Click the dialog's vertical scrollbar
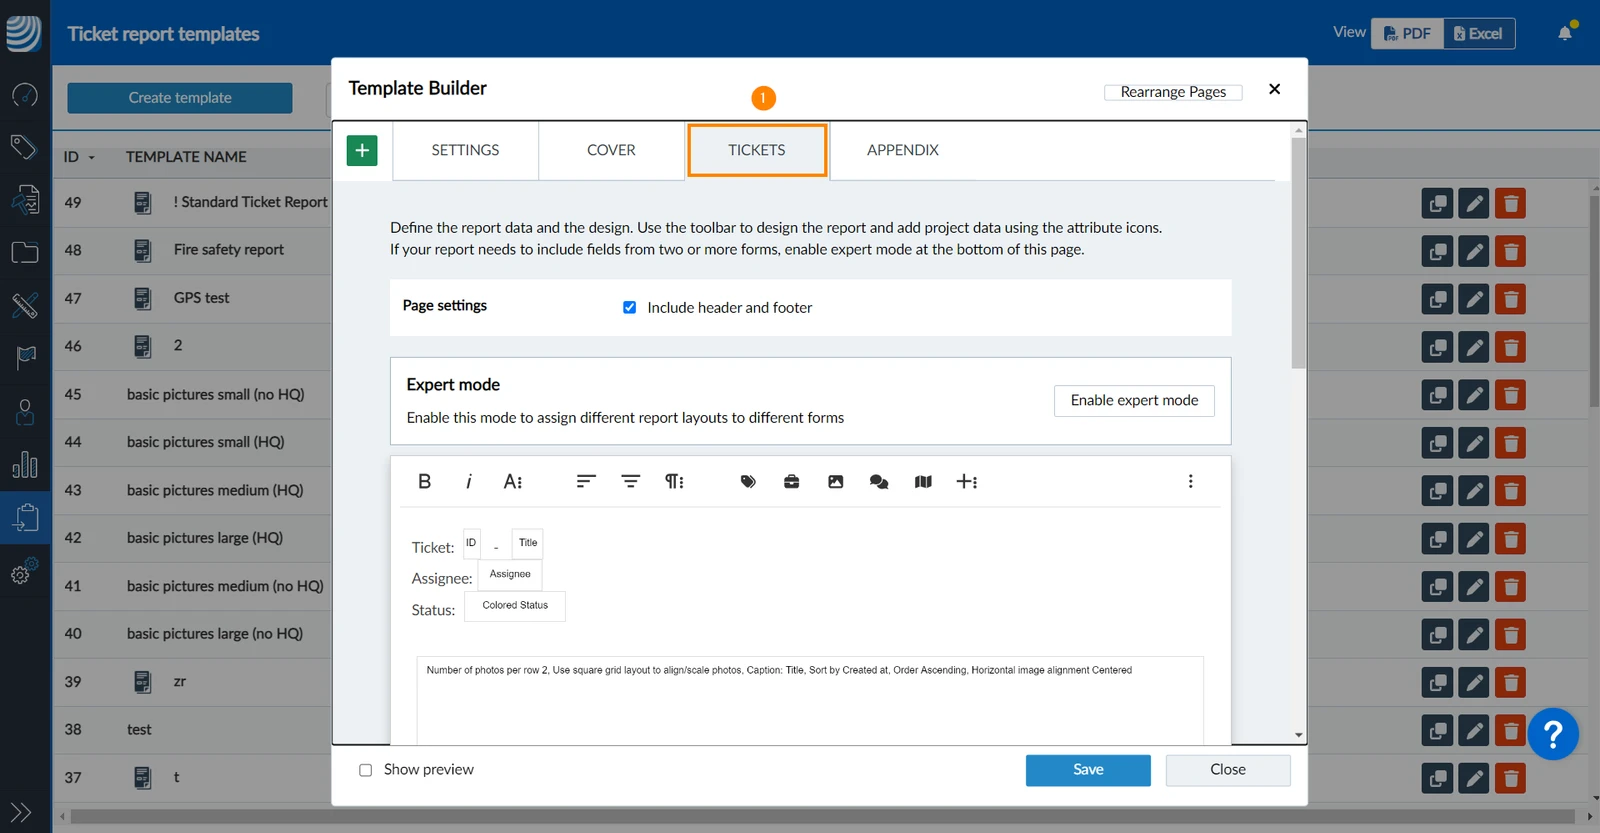 click(1298, 253)
